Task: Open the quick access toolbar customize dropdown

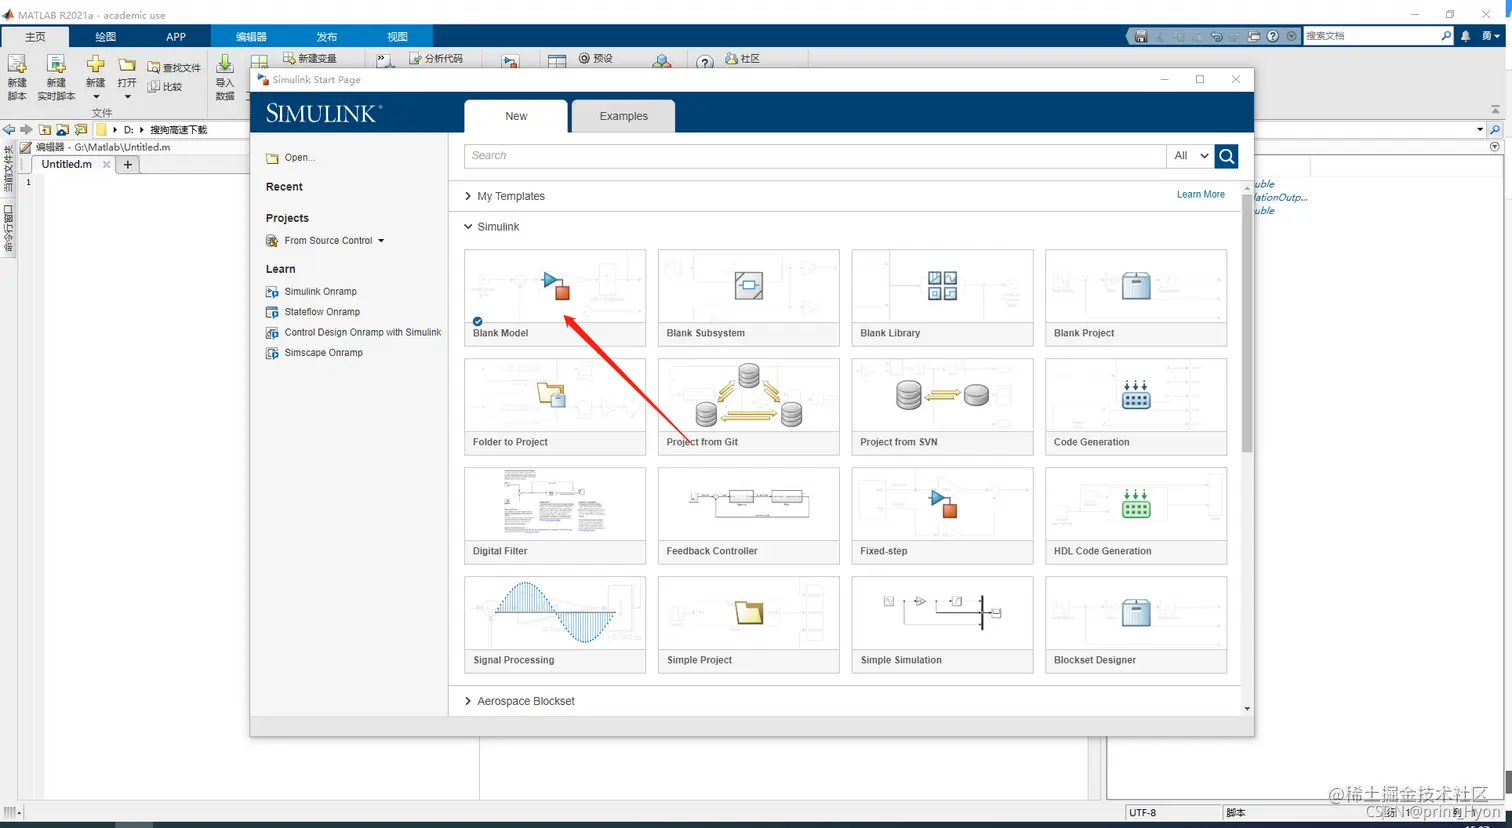Action: point(1292,36)
